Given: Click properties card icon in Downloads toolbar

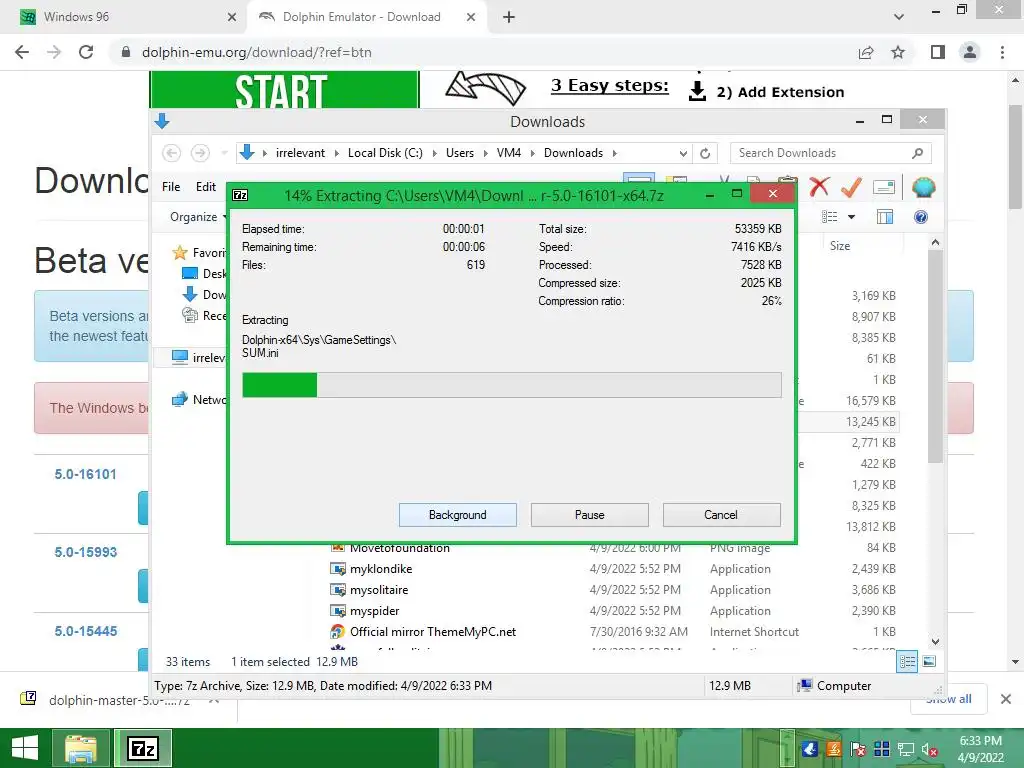Looking at the screenshot, I should click(883, 187).
